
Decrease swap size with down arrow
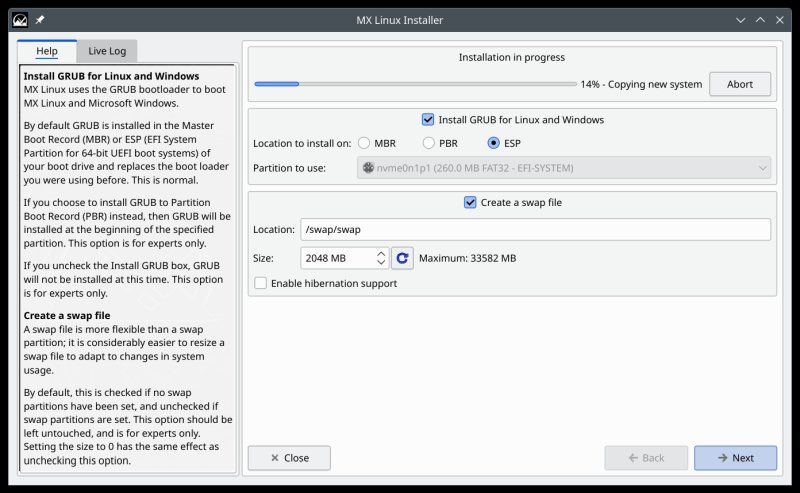click(381, 262)
